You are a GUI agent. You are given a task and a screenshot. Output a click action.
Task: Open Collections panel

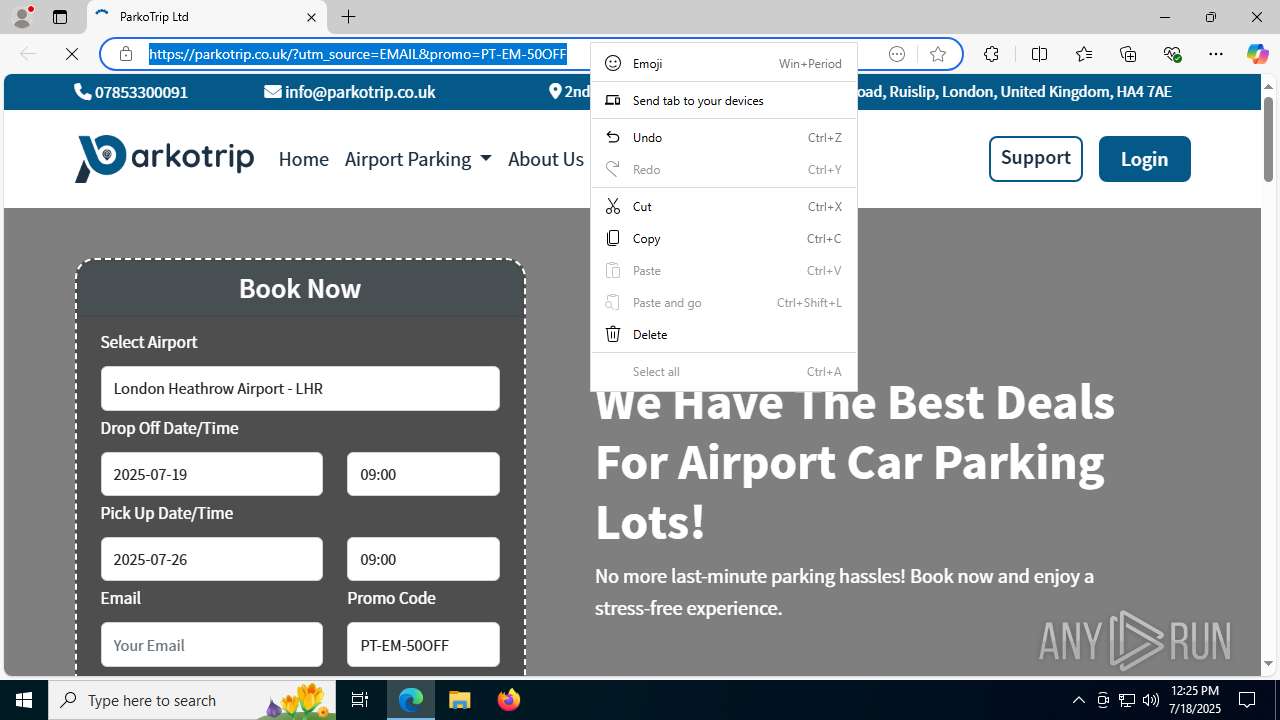[x=1128, y=54]
